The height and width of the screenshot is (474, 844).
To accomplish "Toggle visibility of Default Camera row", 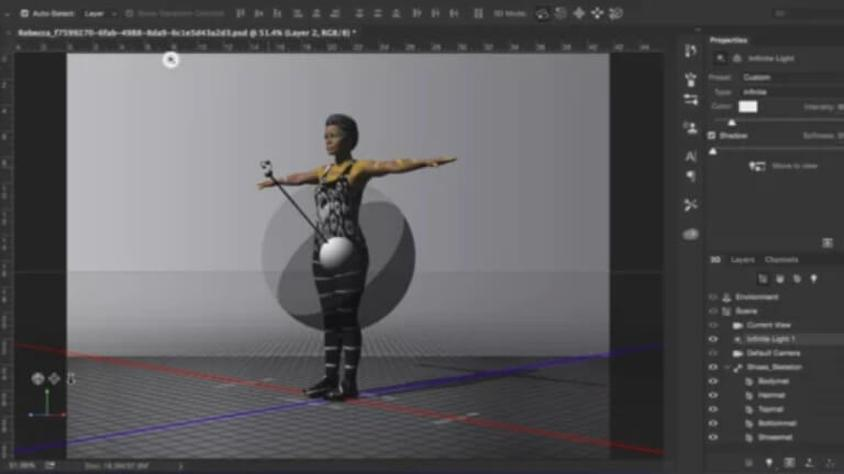I will [x=713, y=353].
